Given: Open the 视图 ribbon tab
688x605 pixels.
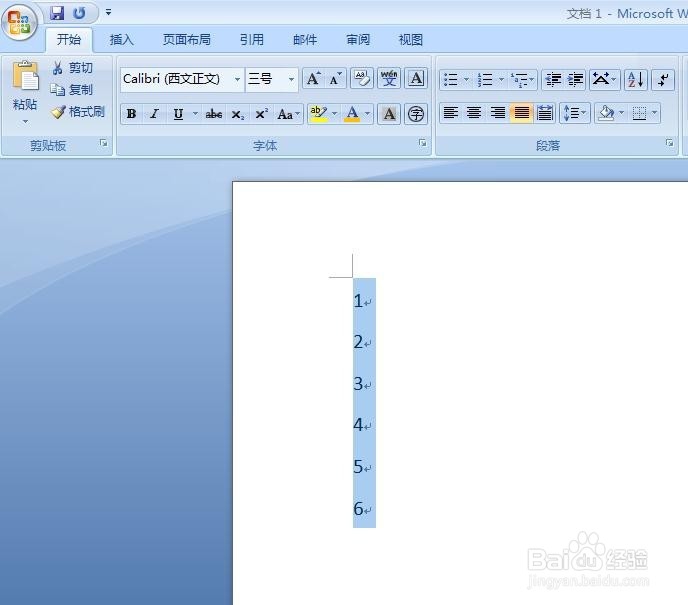Looking at the screenshot, I should tap(411, 40).
